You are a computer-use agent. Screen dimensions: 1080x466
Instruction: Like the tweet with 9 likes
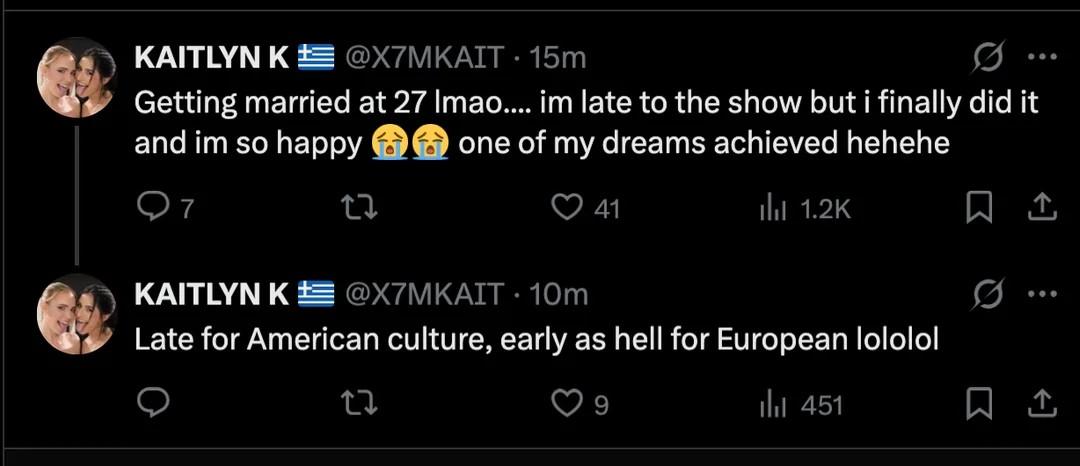568,403
